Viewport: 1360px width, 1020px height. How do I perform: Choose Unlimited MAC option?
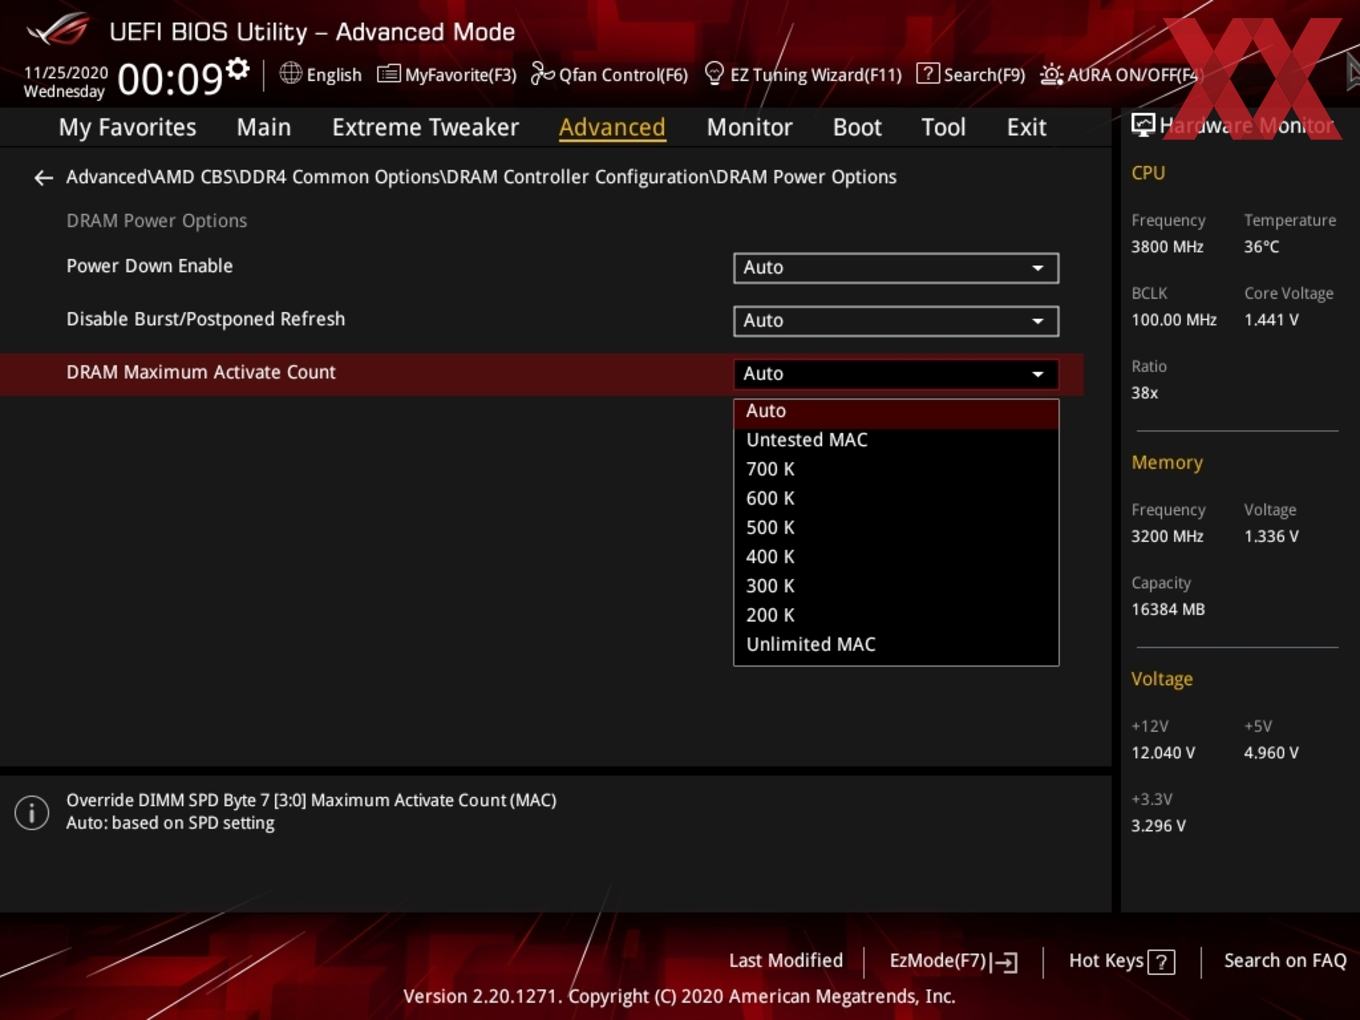896,645
